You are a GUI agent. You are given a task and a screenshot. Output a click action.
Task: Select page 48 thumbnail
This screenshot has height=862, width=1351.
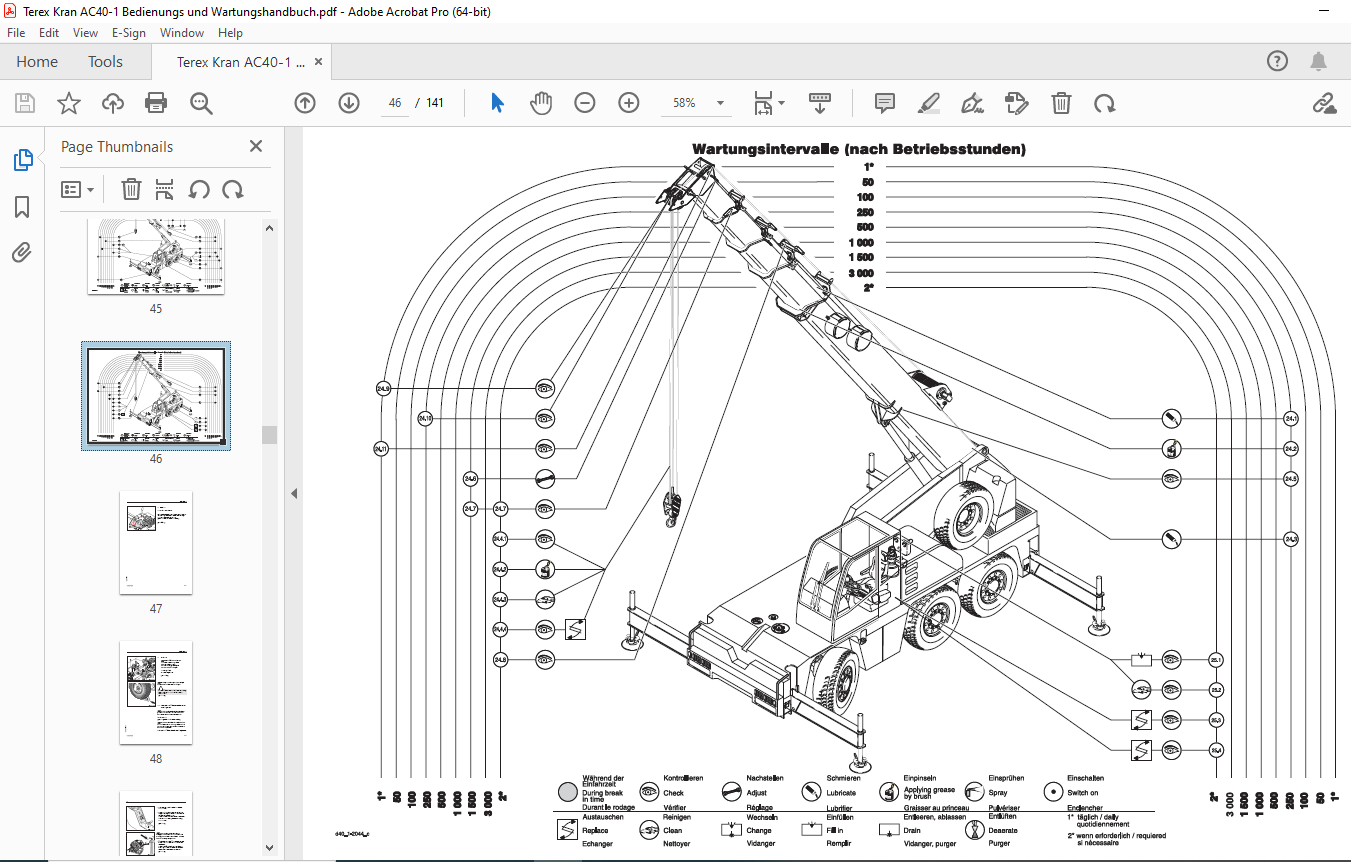coord(156,692)
